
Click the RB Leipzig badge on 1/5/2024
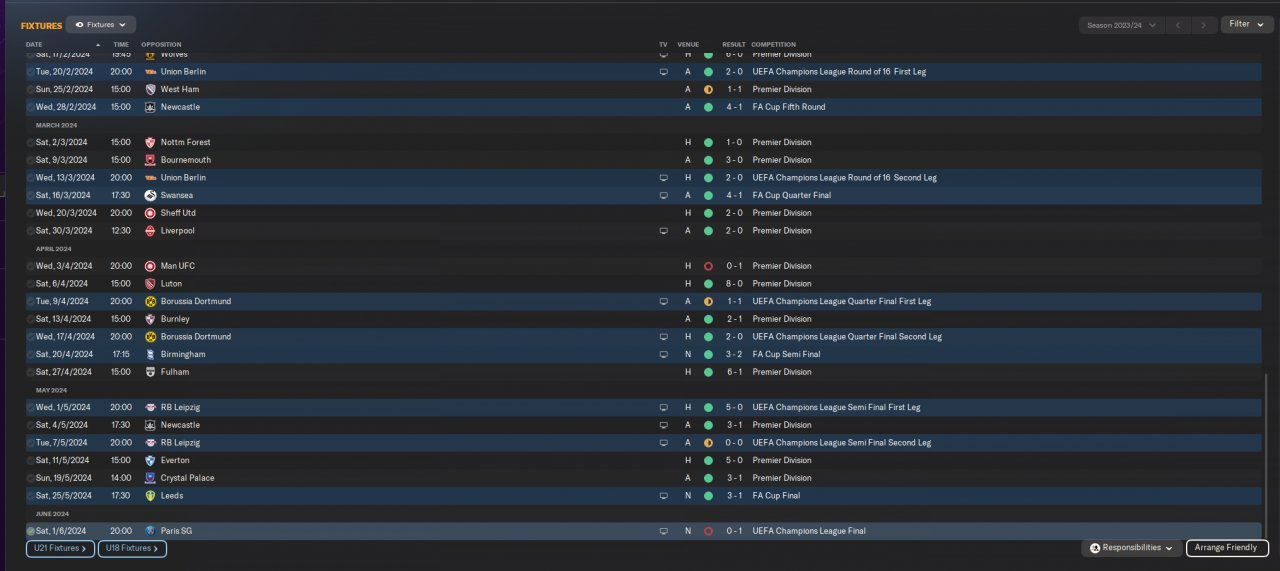point(150,407)
